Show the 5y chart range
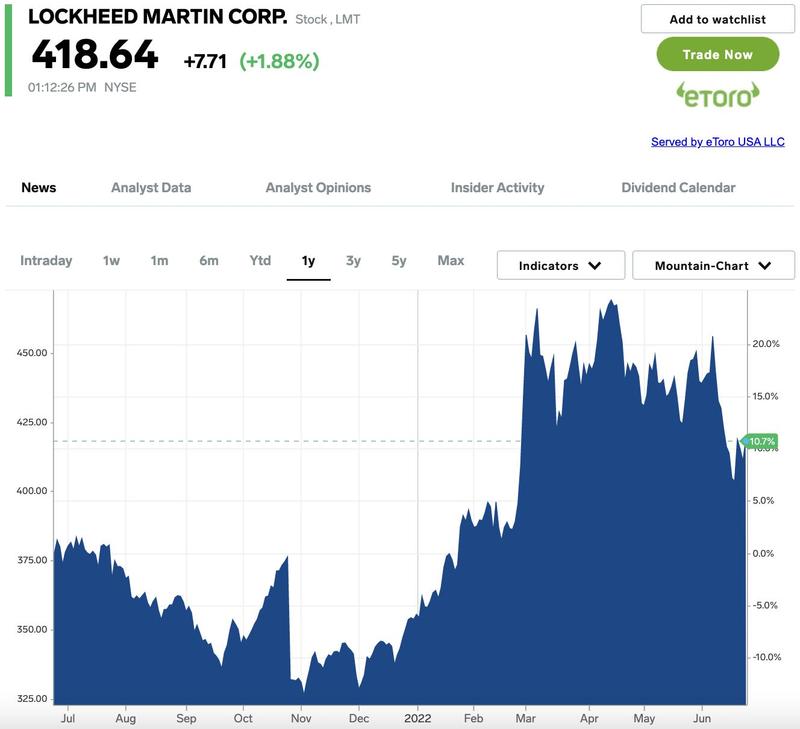The height and width of the screenshot is (729, 800). 399,261
